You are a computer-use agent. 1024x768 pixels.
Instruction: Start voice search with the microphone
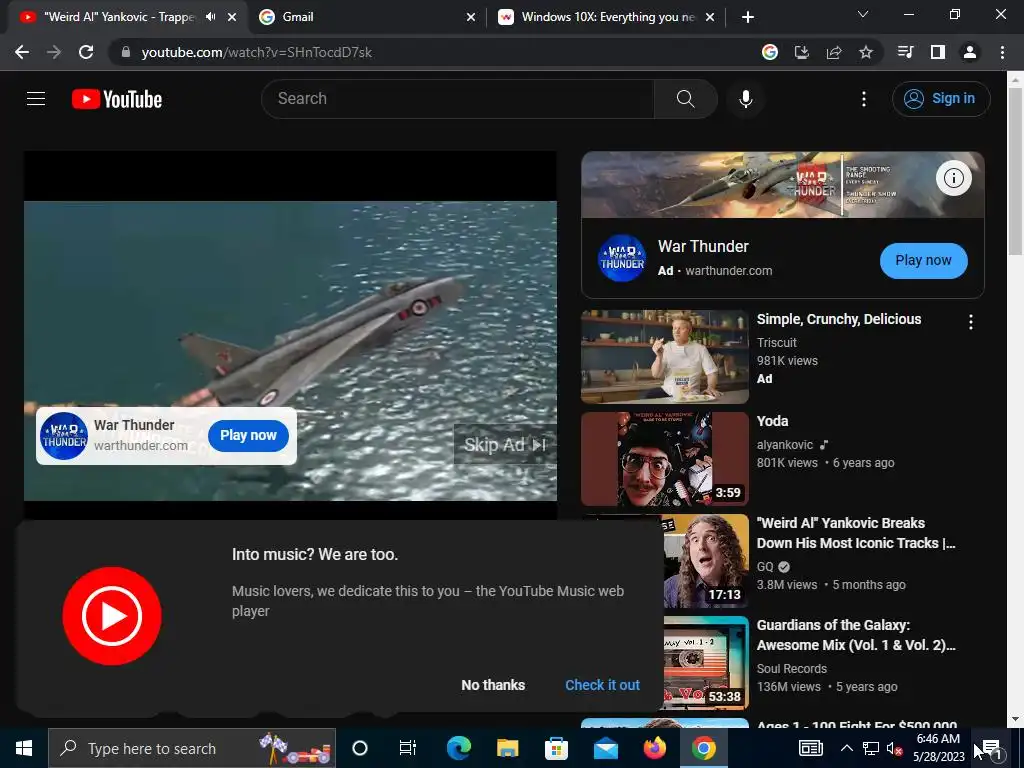(x=746, y=99)
